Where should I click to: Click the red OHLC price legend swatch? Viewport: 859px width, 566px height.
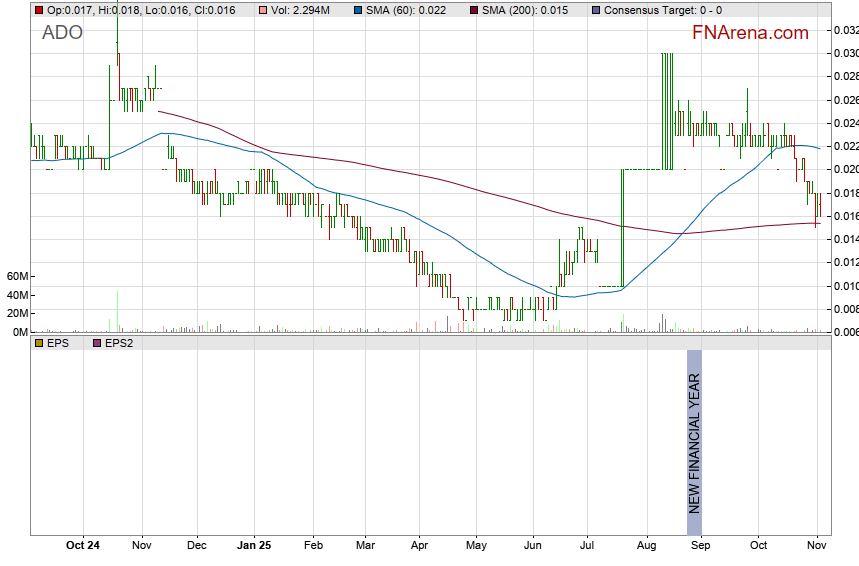(x=39, y=9)
